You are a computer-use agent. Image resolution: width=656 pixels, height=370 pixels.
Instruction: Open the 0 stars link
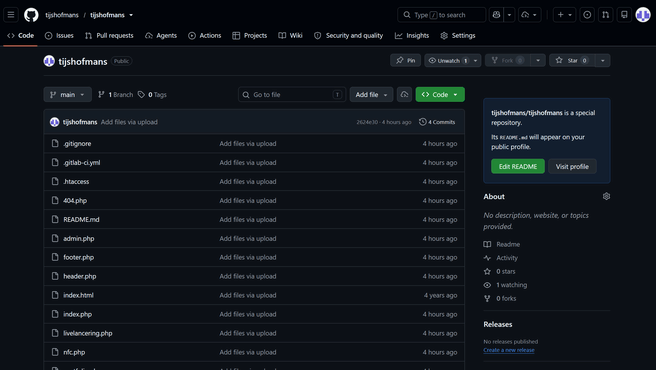[500, 271]
